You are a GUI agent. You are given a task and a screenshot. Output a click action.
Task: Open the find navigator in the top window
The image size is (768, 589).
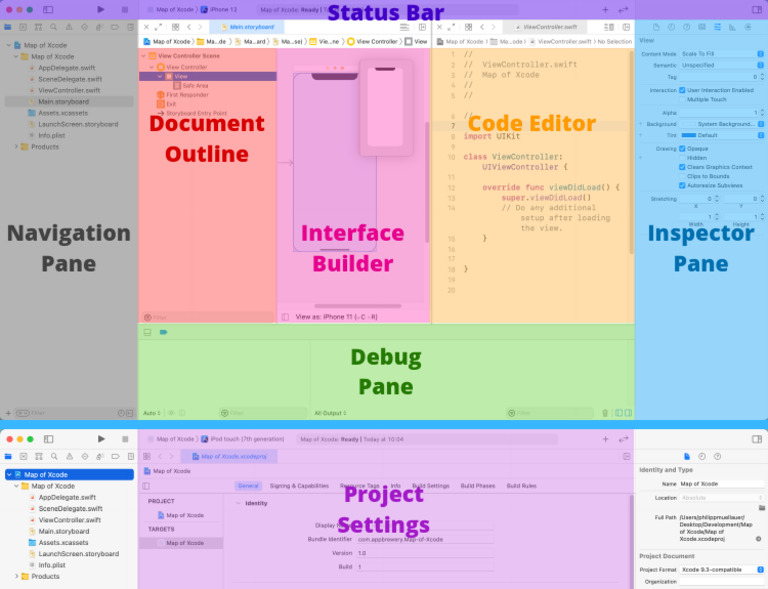pyautogui.click(x=53, y=27)
